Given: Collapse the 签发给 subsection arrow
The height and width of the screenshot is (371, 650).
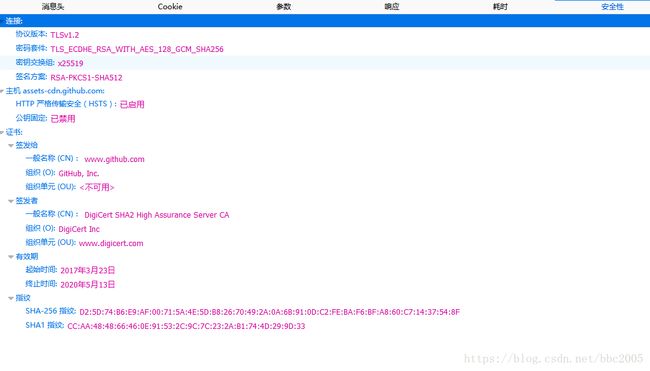Looking at the screenshot, I should (x=11, y=145).
